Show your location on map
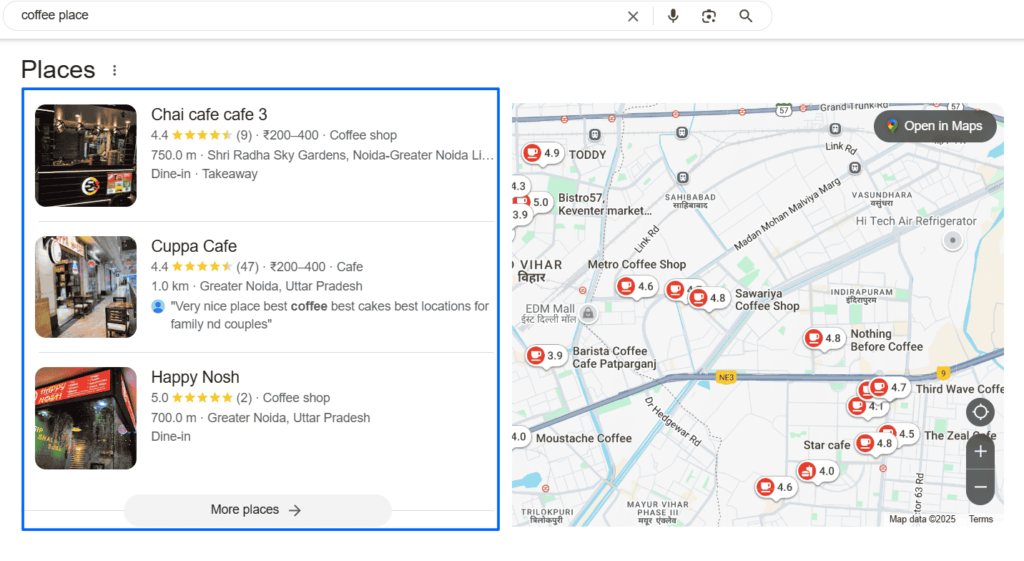 (980, 412)
